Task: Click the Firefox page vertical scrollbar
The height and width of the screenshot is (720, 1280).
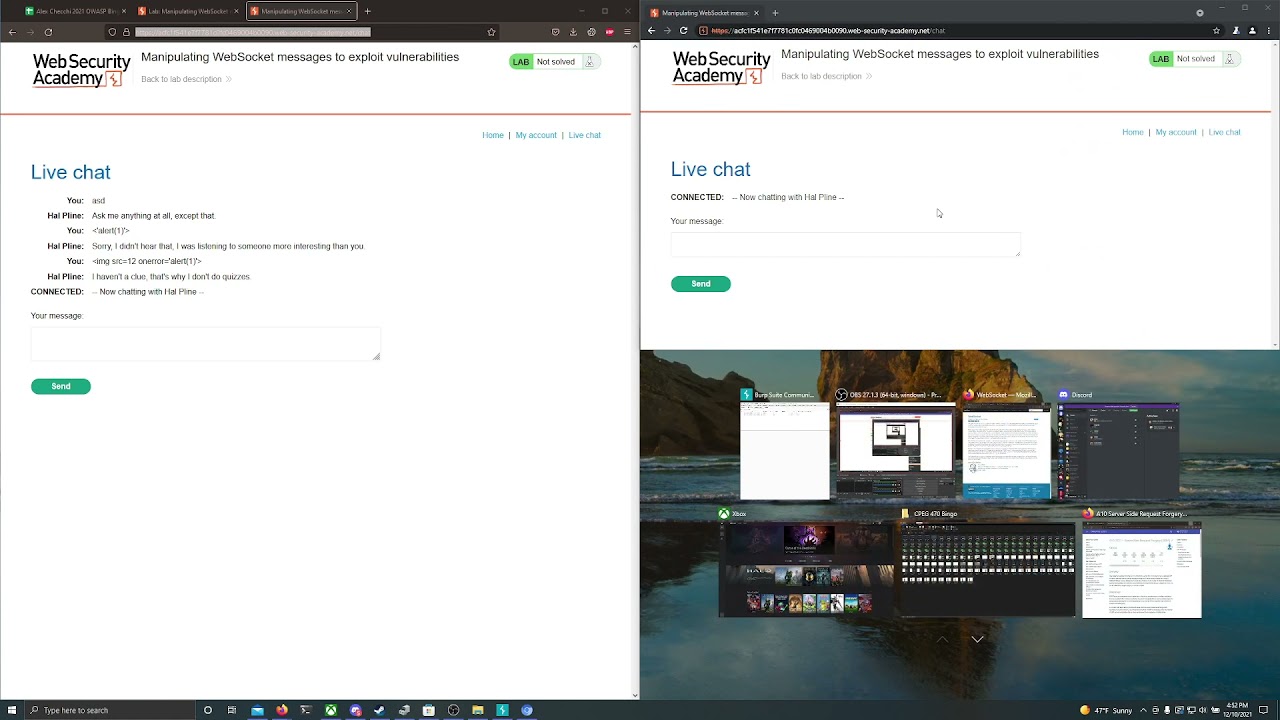Action: click(636, 370)
